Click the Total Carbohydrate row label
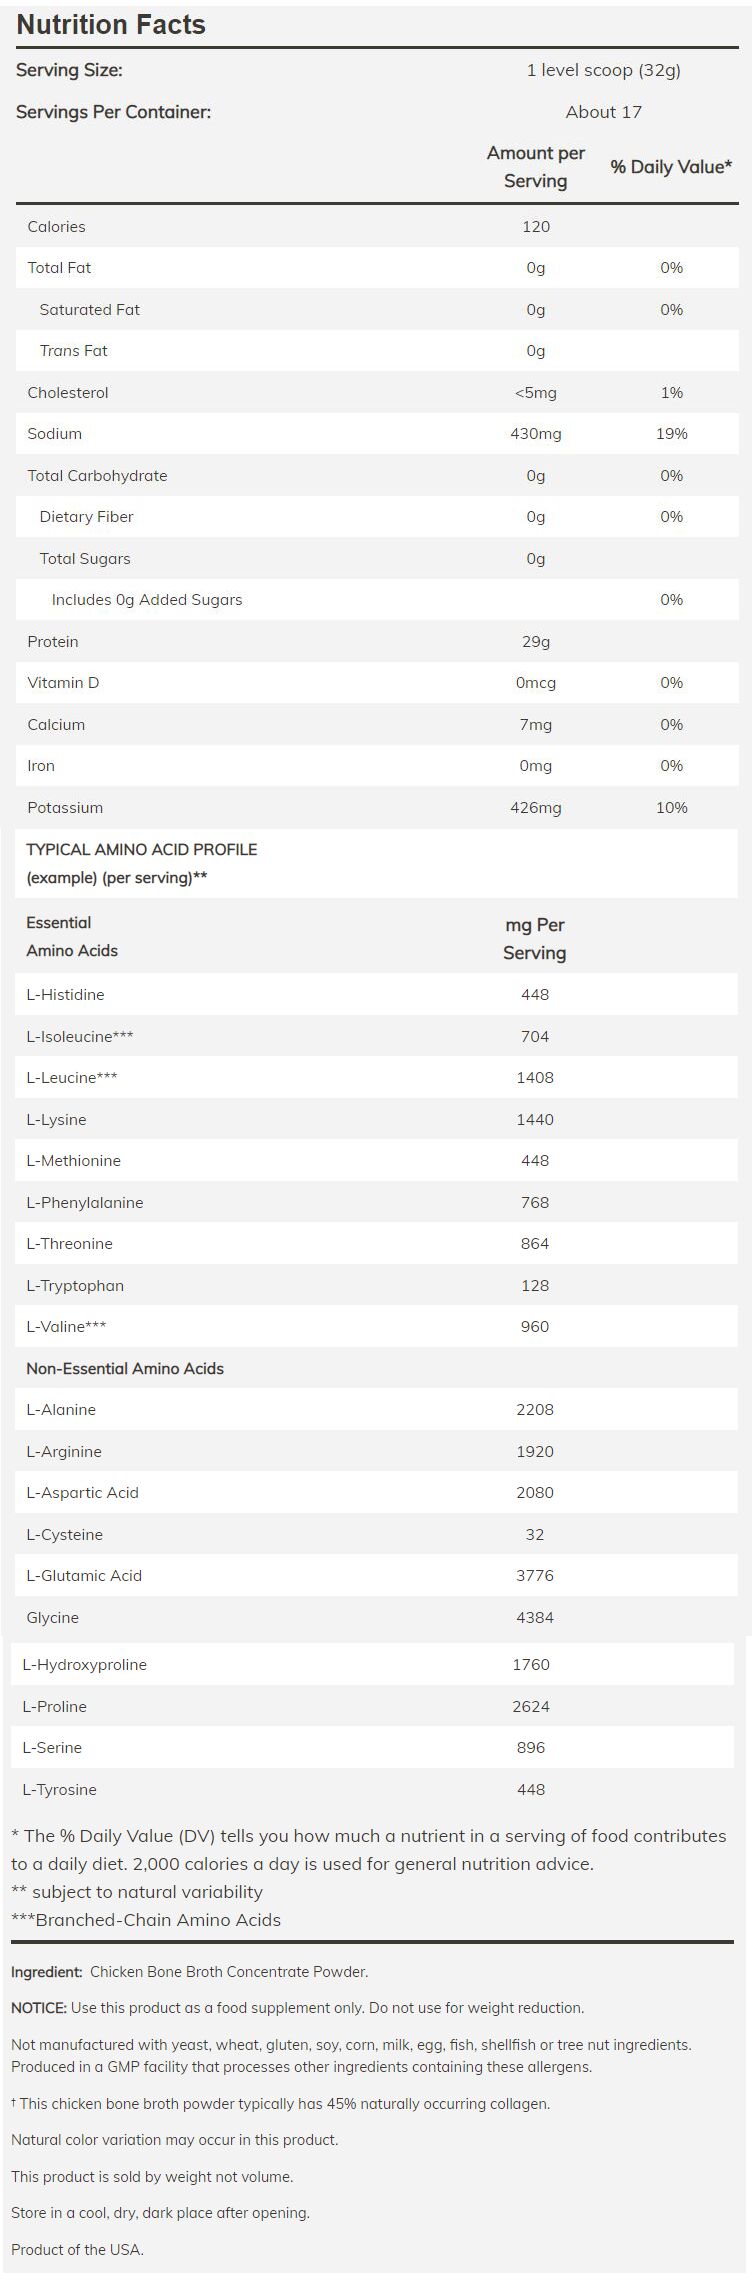Screen dimensions: 752x2283 (97, 476)
